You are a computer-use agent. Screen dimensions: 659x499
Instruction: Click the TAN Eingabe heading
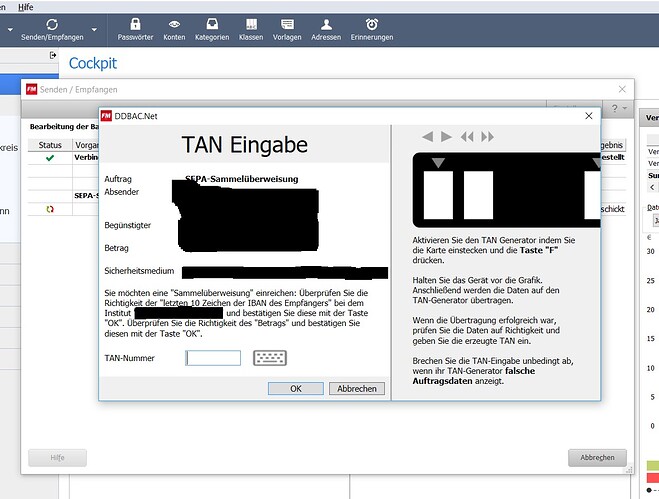(x=245, y=145)
